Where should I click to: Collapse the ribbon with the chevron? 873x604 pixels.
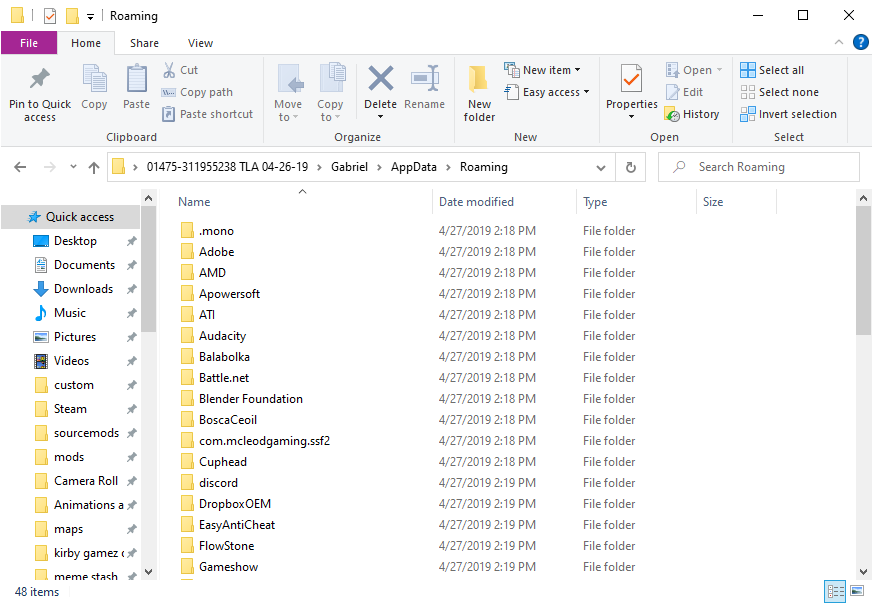click(838, 42)
